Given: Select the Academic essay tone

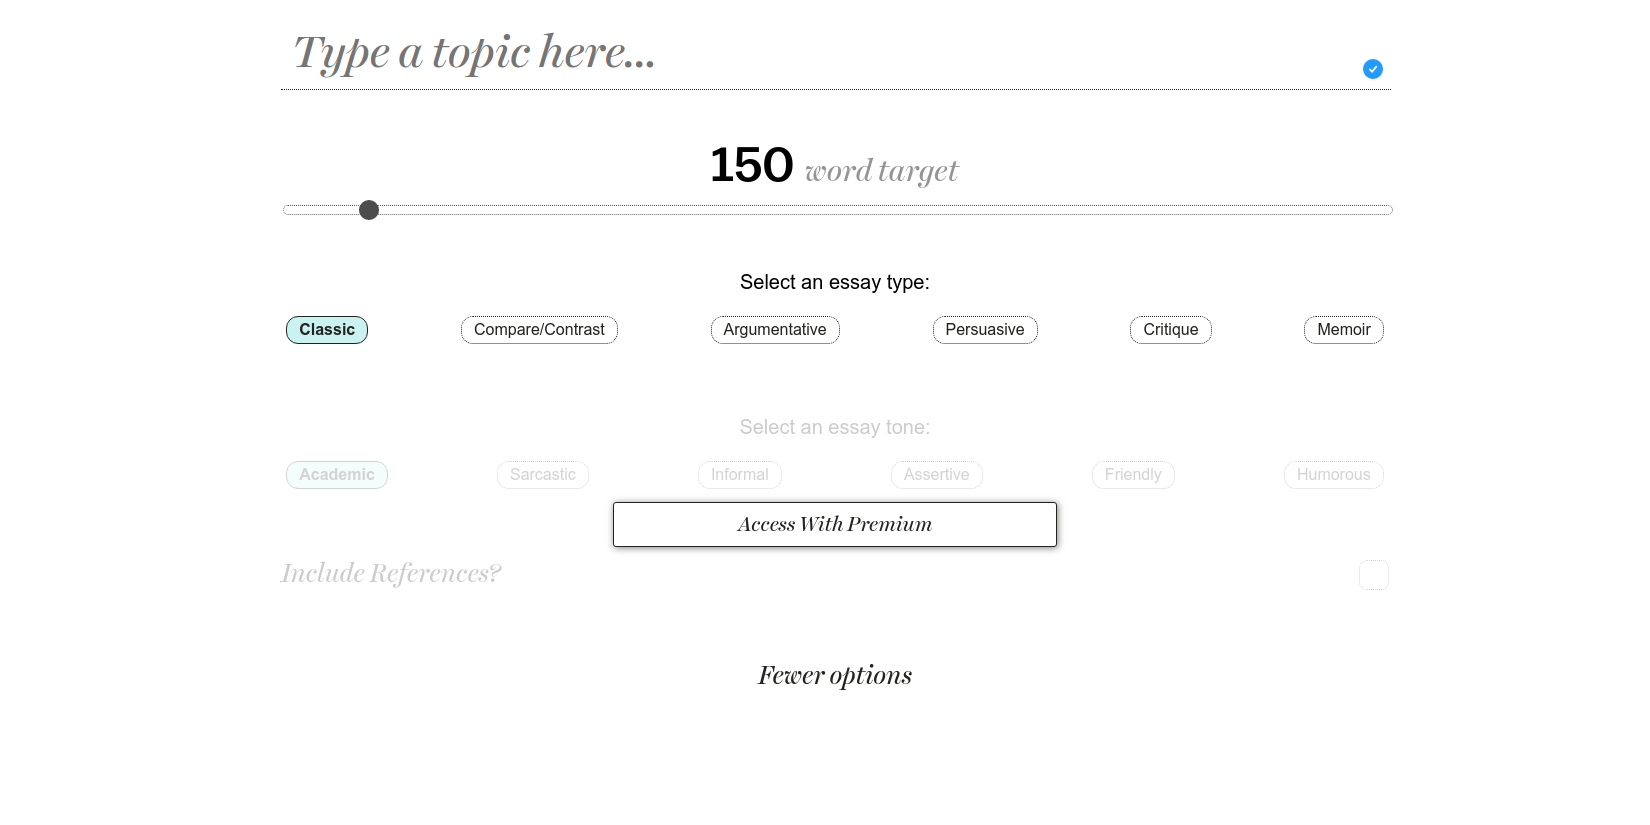Looking at the screenshot, I should click(x=337, y=475).
